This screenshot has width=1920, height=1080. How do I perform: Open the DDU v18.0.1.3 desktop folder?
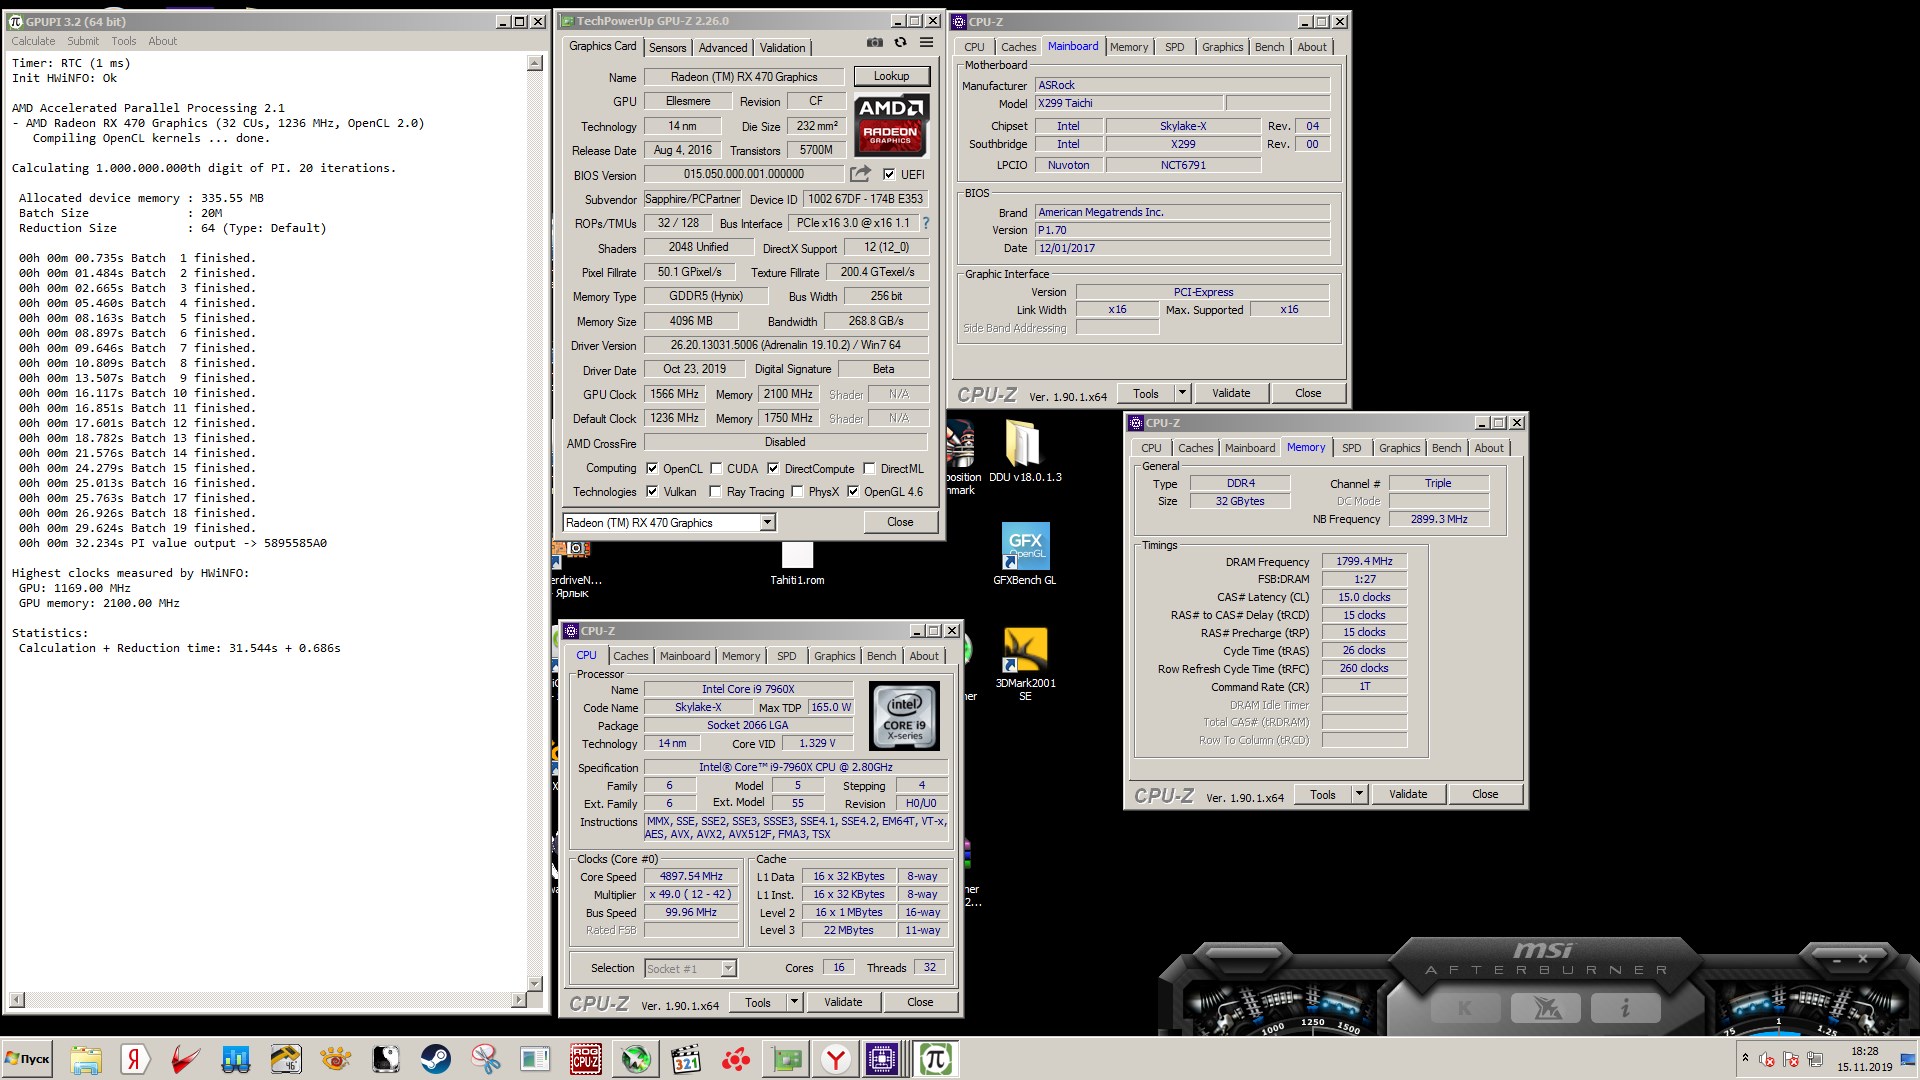pos(1025,451)
